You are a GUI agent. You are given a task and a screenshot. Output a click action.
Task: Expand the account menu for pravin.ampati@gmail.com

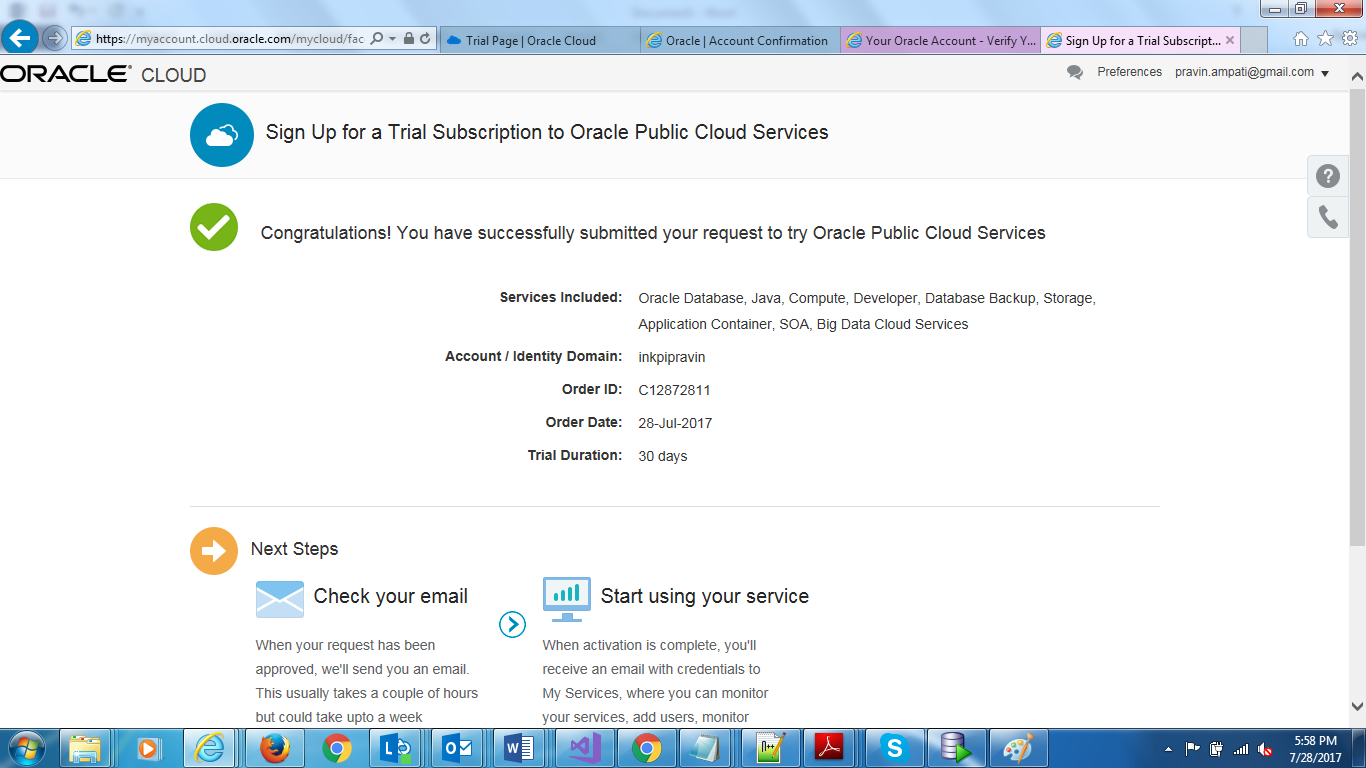[x=1326, y=72]
